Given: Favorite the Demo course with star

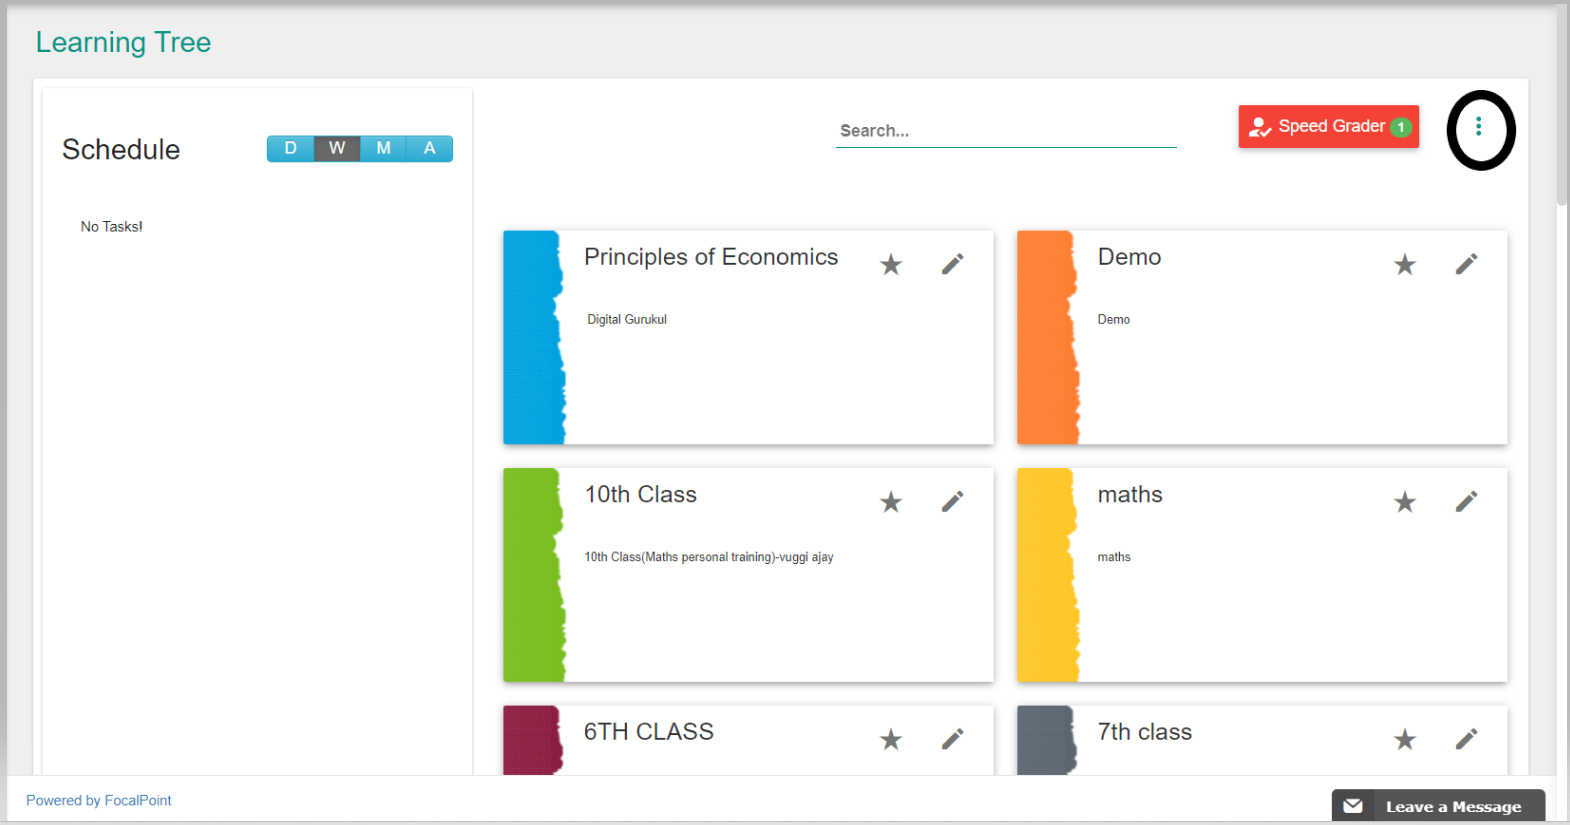Looking at the screenshot, I should pos(1404,264).
